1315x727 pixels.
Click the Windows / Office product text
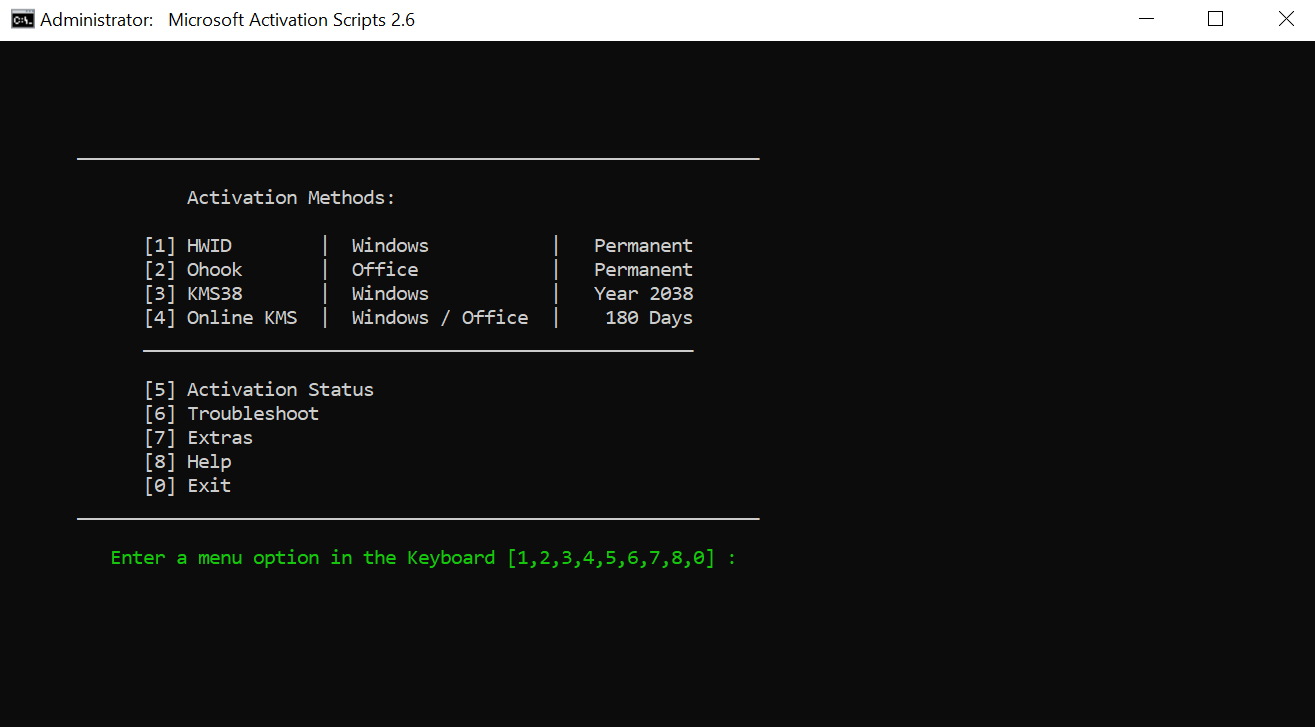439,318
